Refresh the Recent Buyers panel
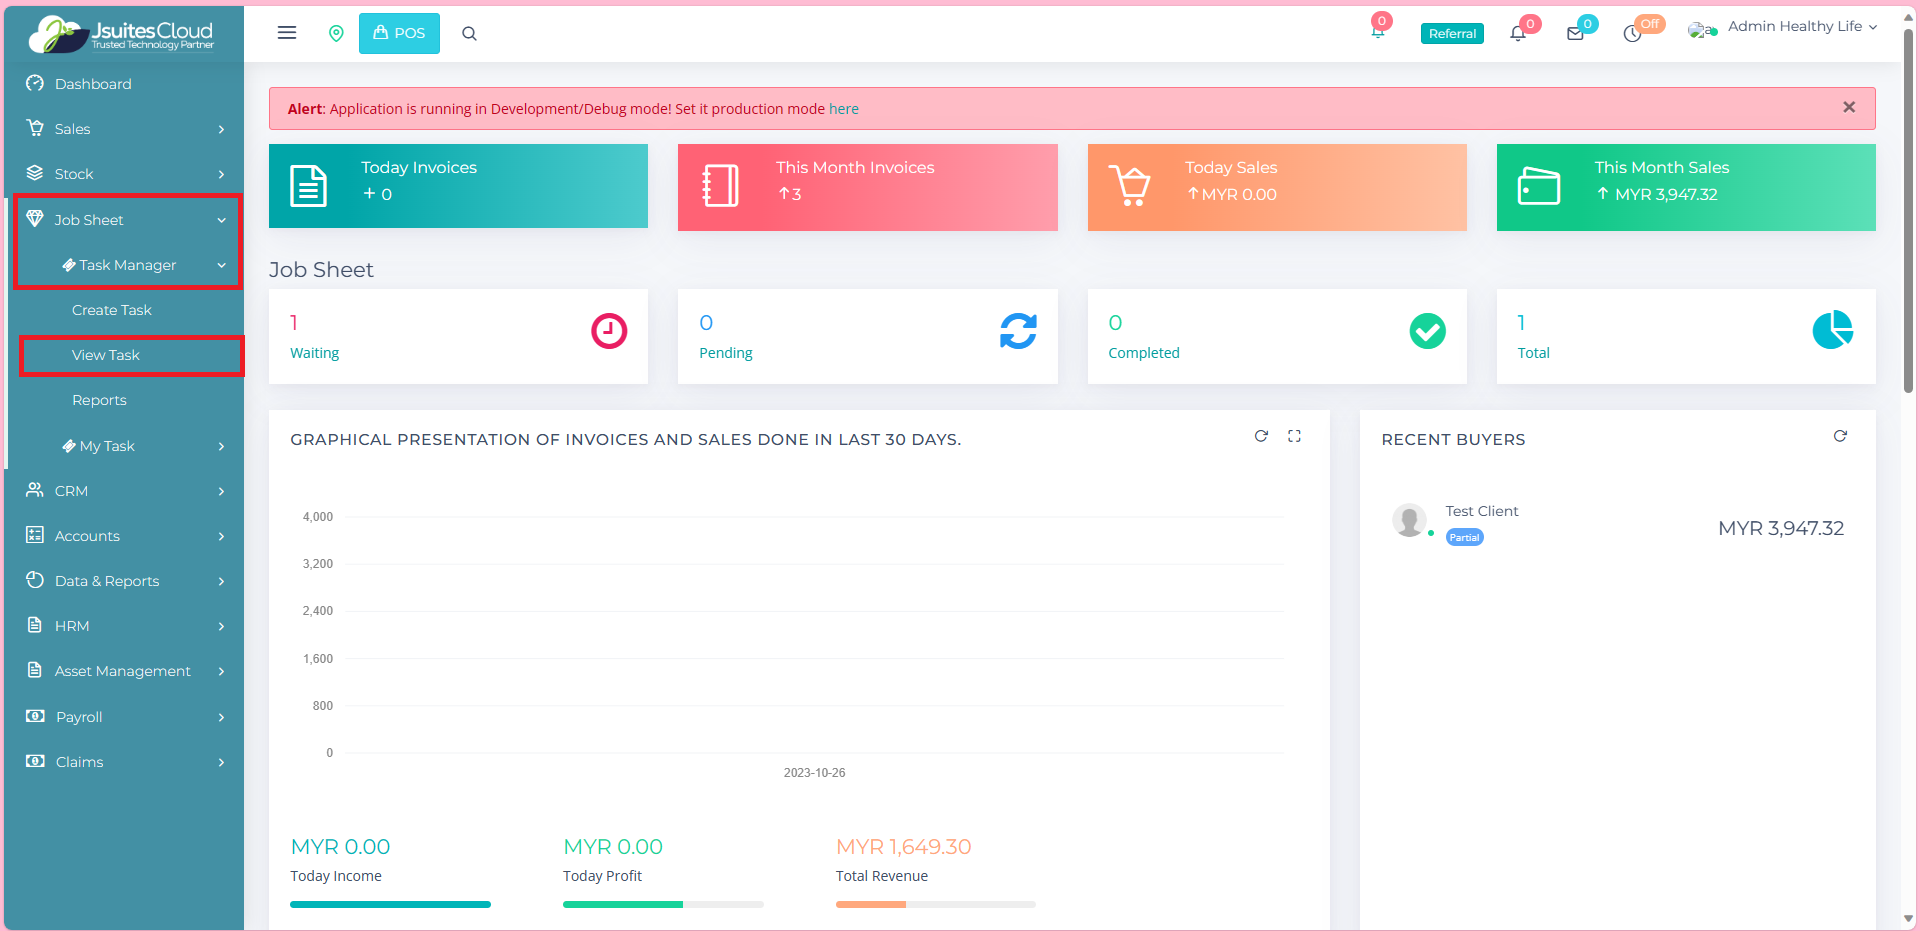 click(1840, 436)
